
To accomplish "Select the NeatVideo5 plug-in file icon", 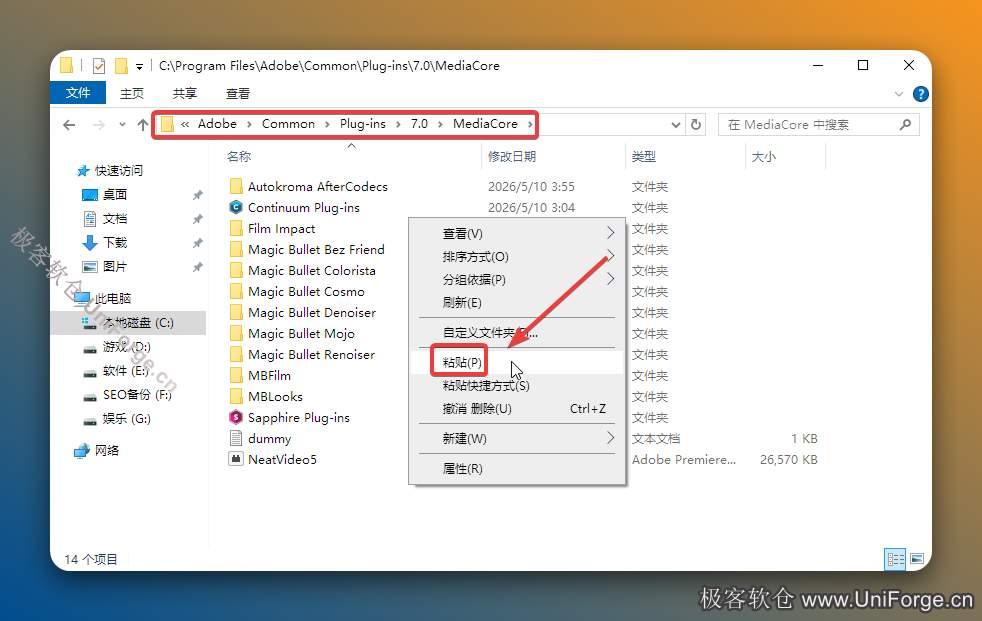I will click(236, 459).
